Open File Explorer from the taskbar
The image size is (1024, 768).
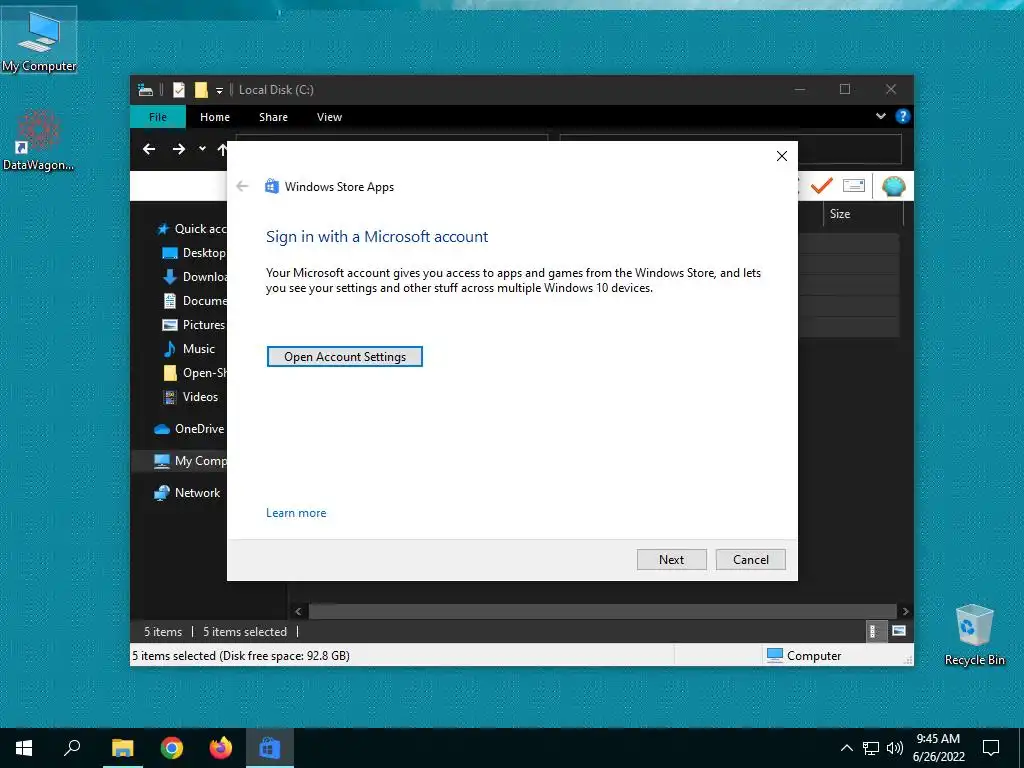click(122, 748)
